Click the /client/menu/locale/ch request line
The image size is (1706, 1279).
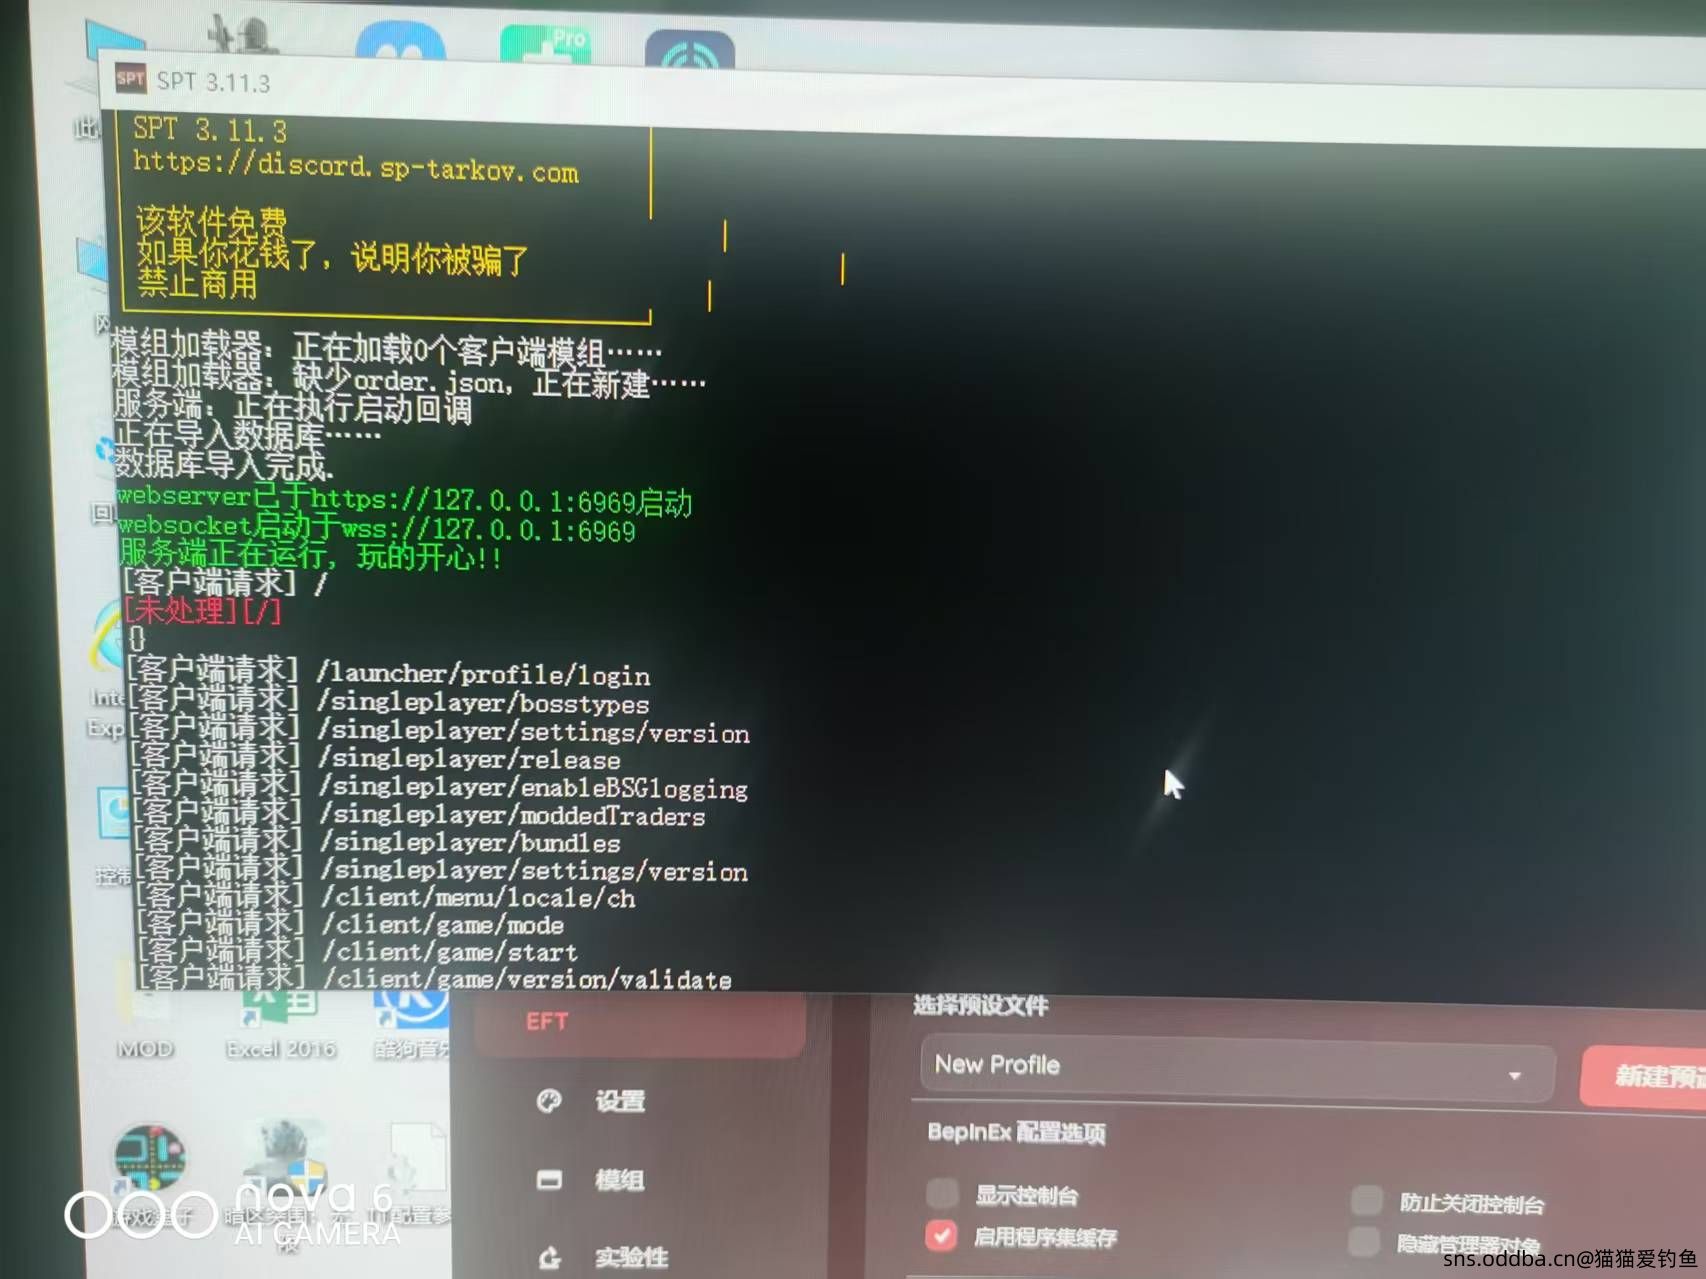coord(386,896)
